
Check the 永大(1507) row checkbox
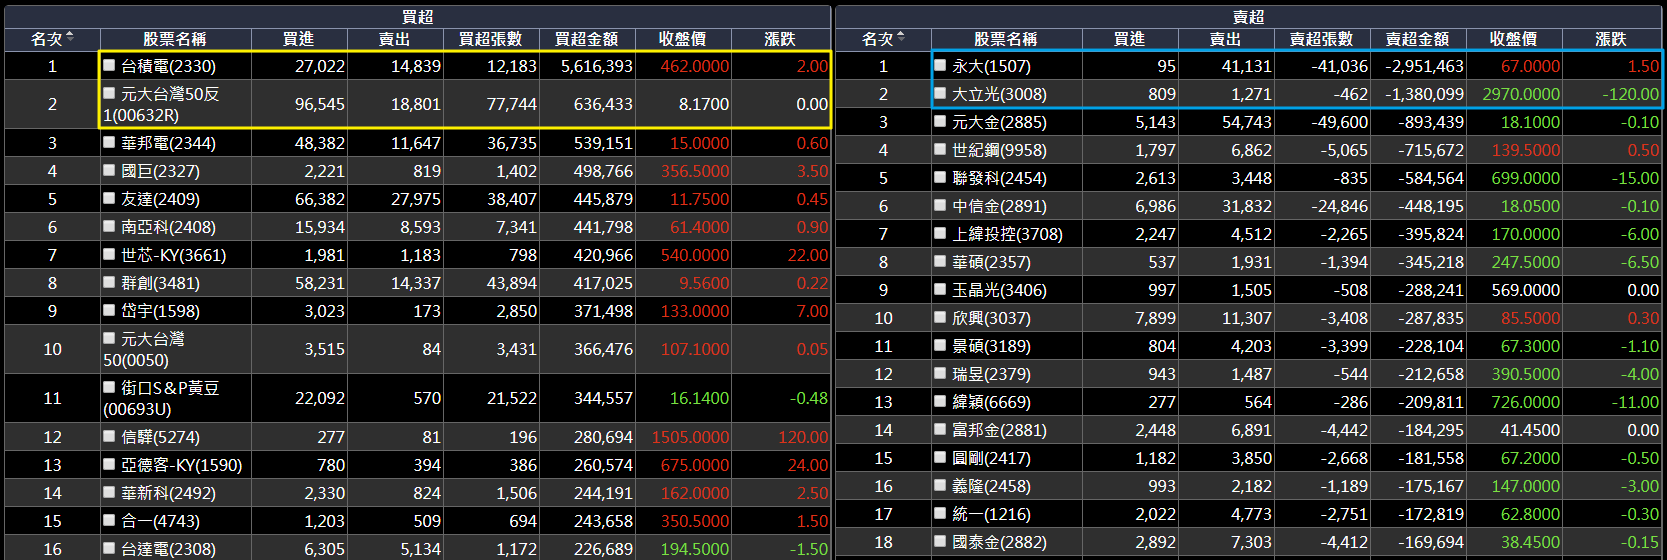tap(940, 65)
